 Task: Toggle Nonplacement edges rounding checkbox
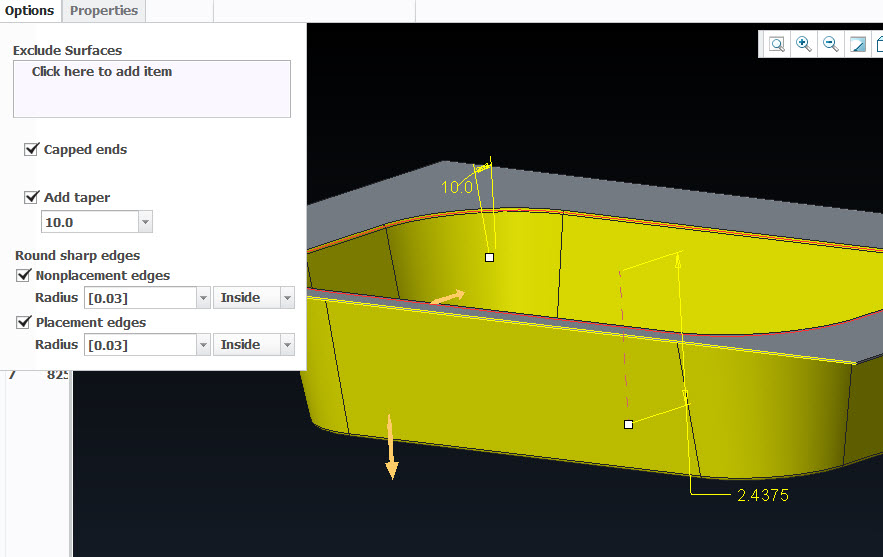[23, 275]
